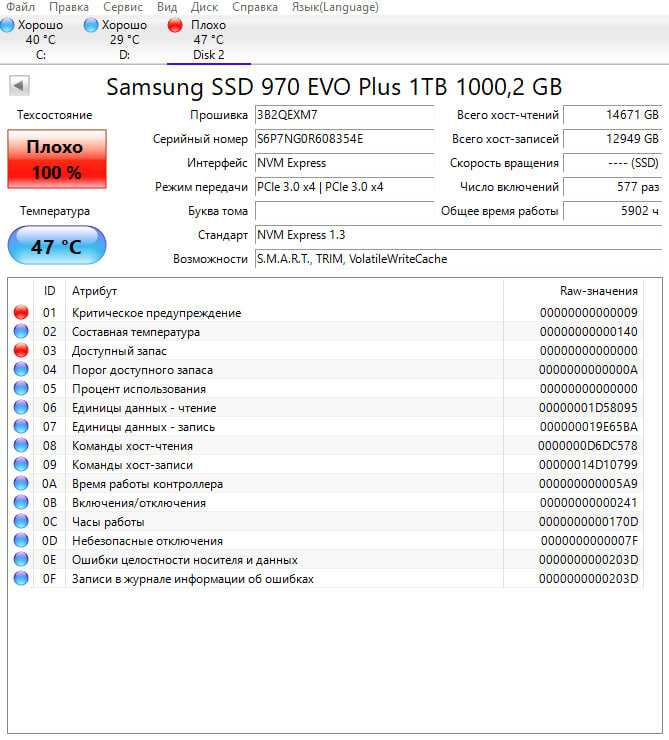The image size is (669, 740).
Task: Click the Атрибут column header
Action: click(x=284, y=291)
